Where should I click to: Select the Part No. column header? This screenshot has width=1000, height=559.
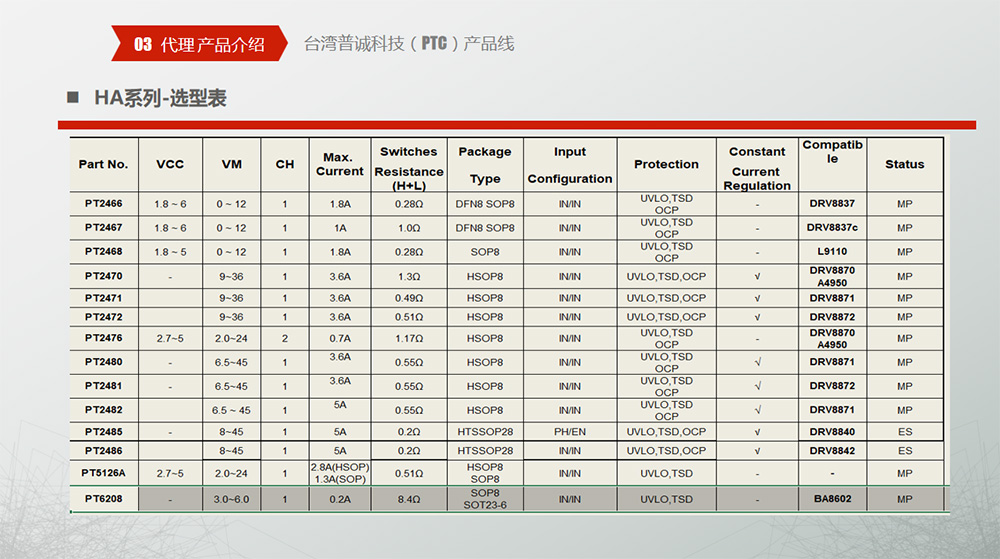click(103, 164)
